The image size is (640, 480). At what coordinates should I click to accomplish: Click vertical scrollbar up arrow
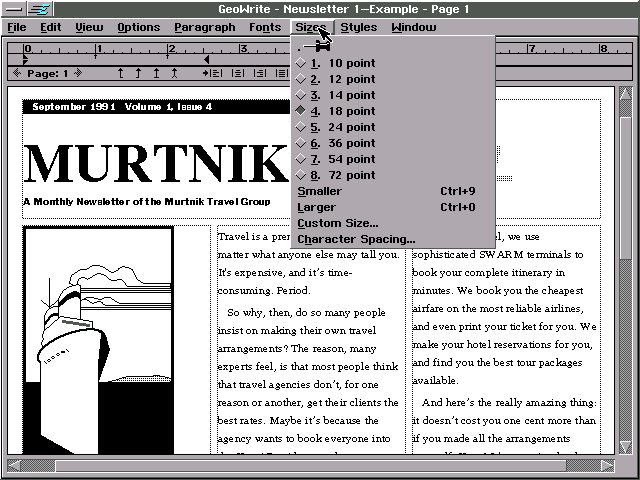pos(626,94)
